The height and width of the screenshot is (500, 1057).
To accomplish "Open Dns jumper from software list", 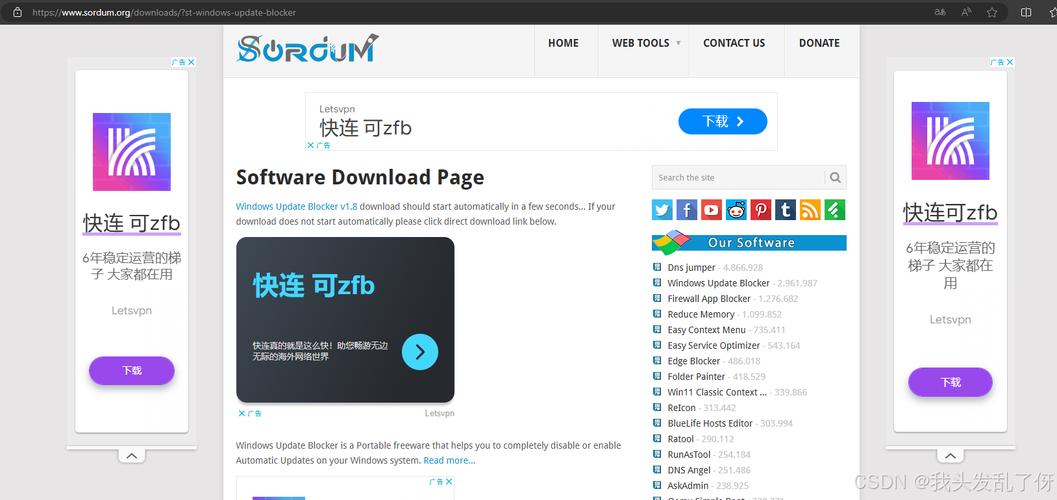I will [691, 268].
